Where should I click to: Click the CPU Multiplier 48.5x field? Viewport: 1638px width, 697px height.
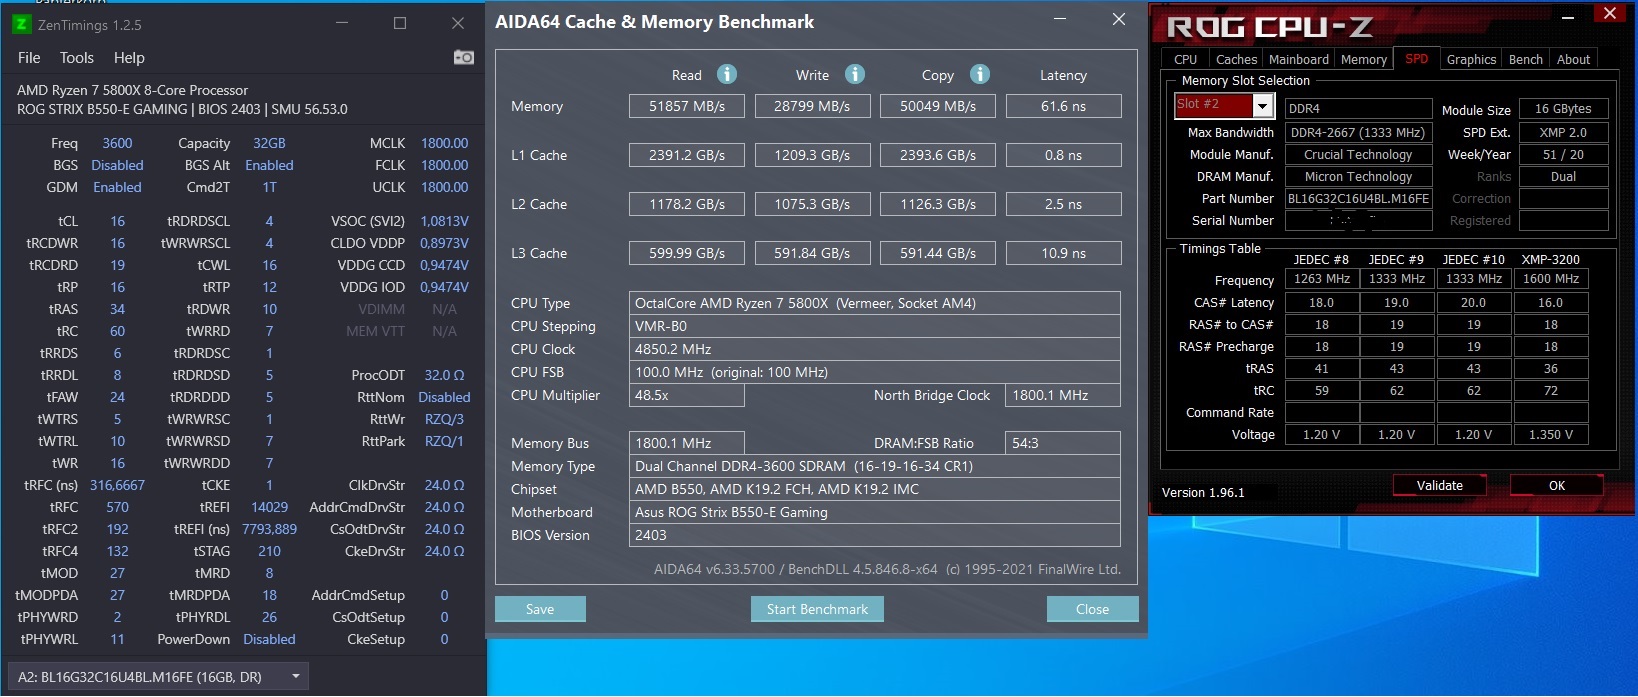point(687,395)
